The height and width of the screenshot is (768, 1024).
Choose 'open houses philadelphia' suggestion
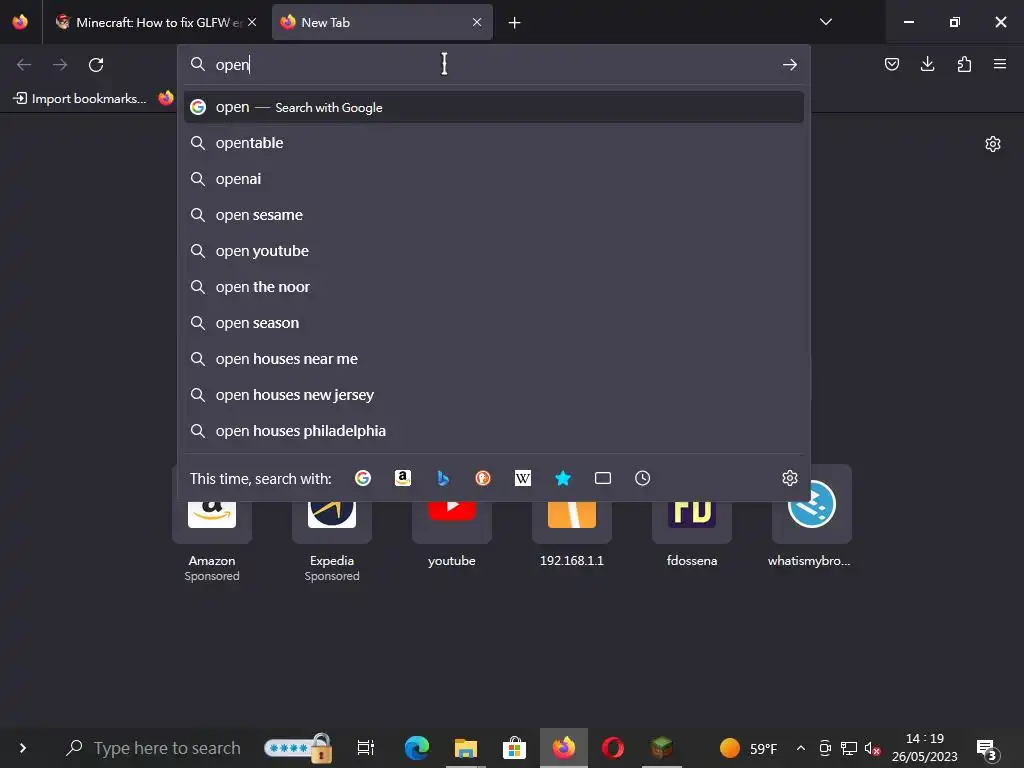click(494, 431)
